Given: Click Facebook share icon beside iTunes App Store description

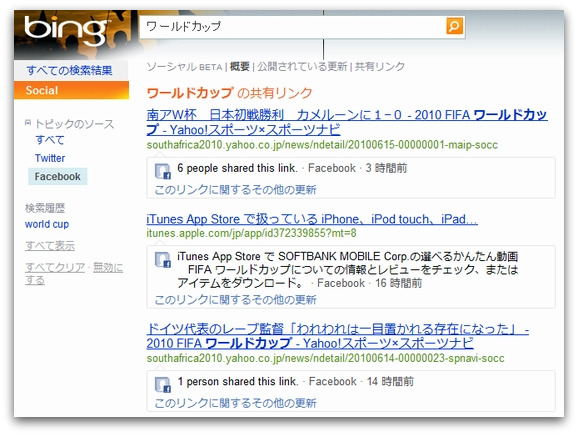Looking at the screenshot, I should coord(162,260).
